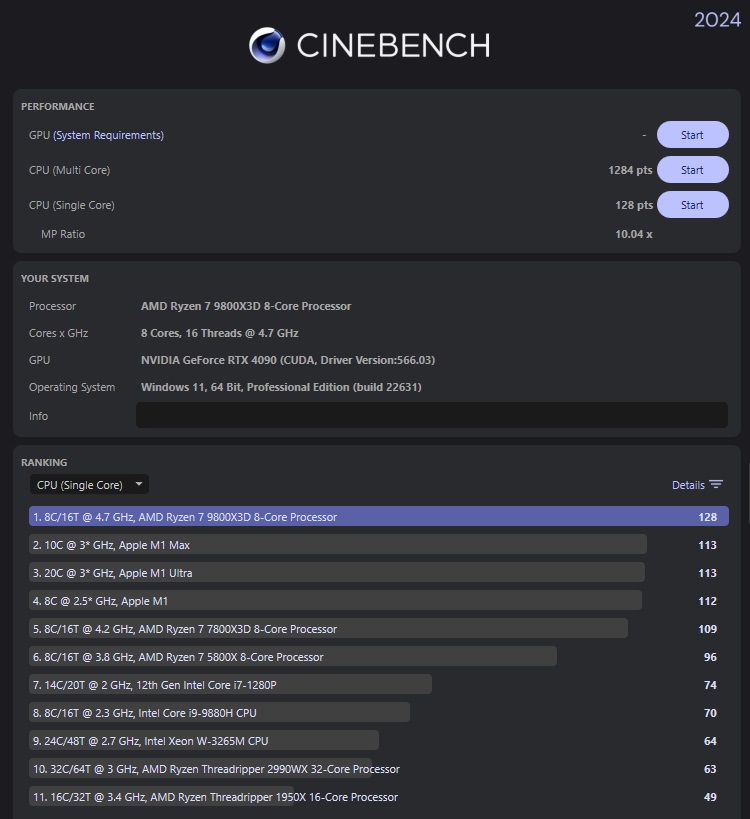Screen dimensions: 750x819
Task: Click the Windows 11 operating system text
Action: coord(281,387)
